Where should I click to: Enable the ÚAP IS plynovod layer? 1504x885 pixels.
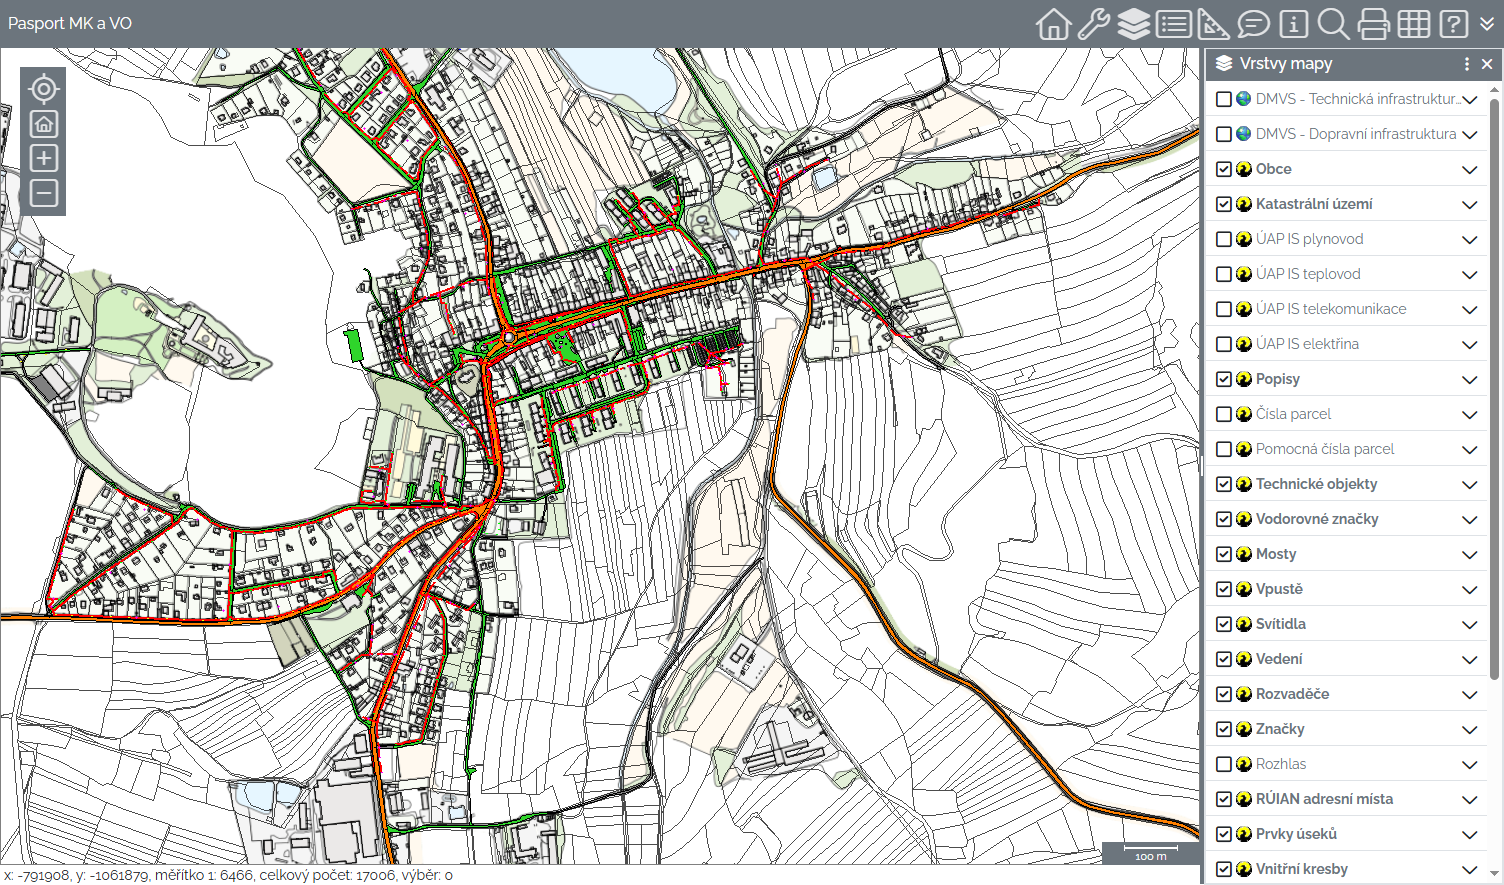pyautogui.click(x=1223, y=239)
